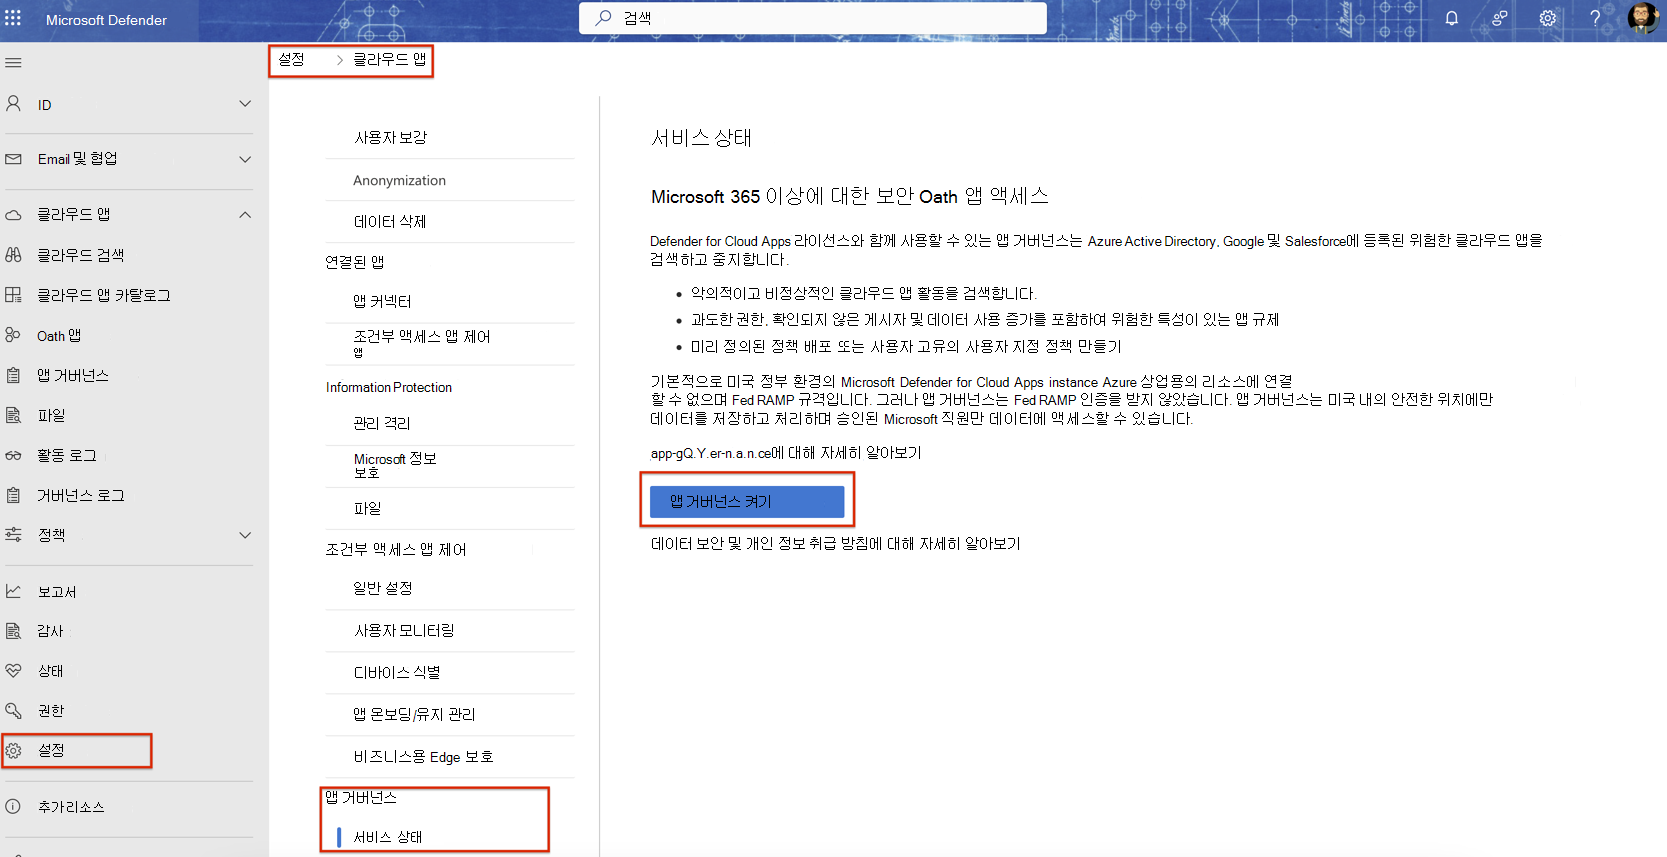Click the ID person icon in sidebar
Viewport: 1667px width, 857px height.
point(13,104)
